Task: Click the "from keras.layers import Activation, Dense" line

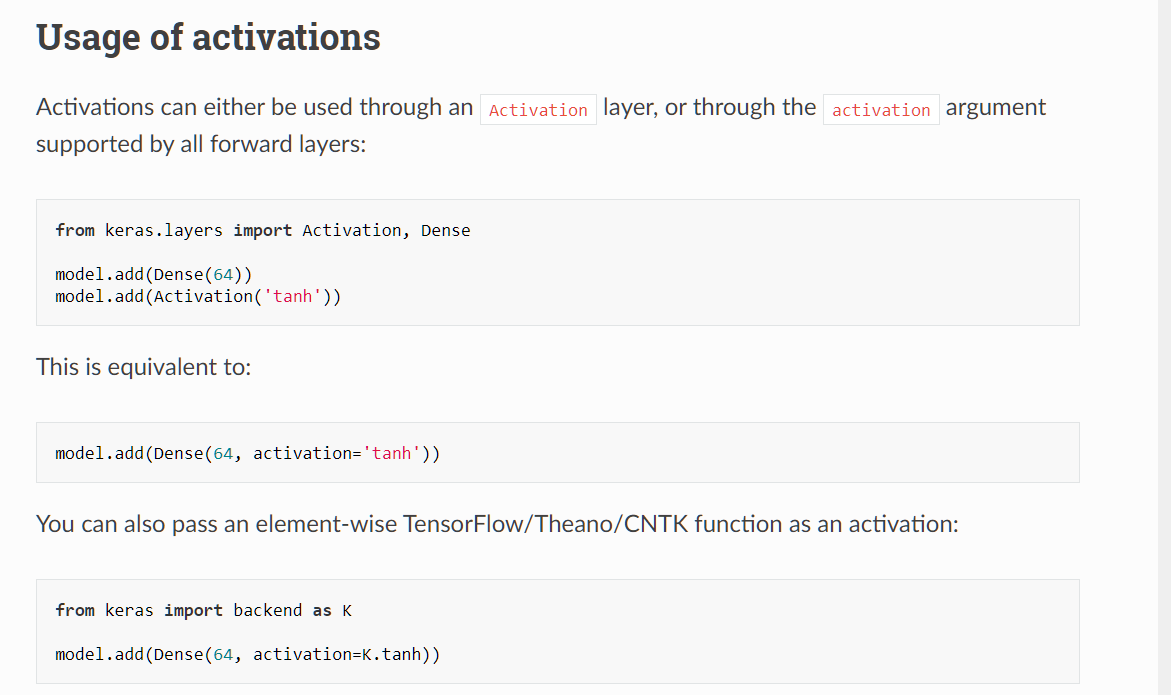Action: [x=262, y=230]
